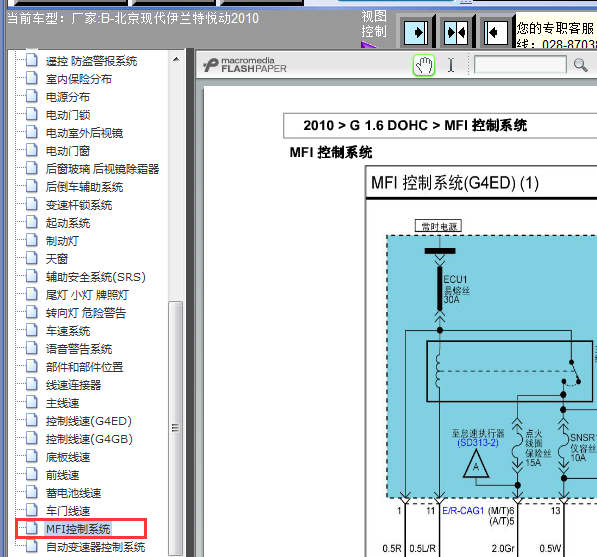Click document icon beside 电源分布
Screen dimensions: 597x557
point(32,96)
